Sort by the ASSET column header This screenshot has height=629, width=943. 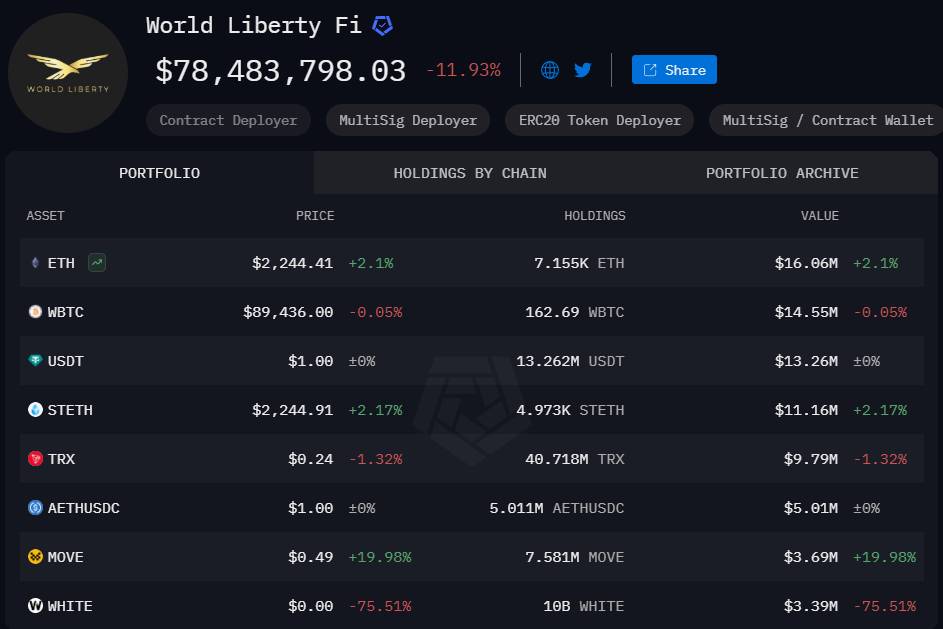(45, 216)
